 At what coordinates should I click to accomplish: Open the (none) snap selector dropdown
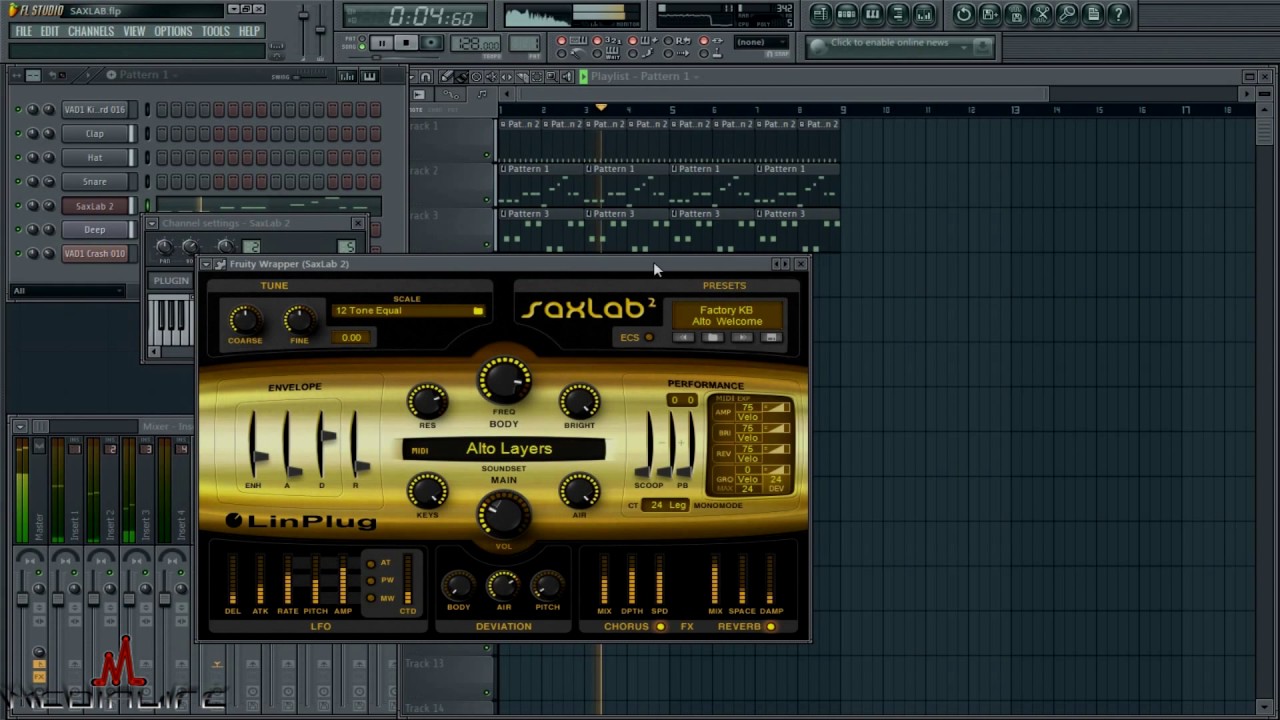point(763,43)
